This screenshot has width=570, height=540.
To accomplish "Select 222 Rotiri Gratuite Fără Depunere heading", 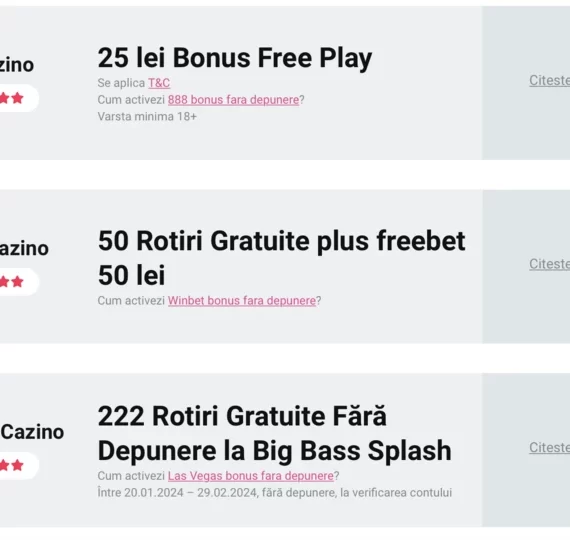I will [274, 433].
